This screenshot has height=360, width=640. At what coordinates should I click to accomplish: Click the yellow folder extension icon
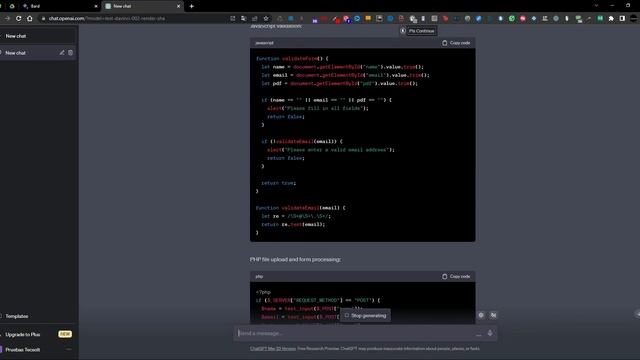(368, 18)
